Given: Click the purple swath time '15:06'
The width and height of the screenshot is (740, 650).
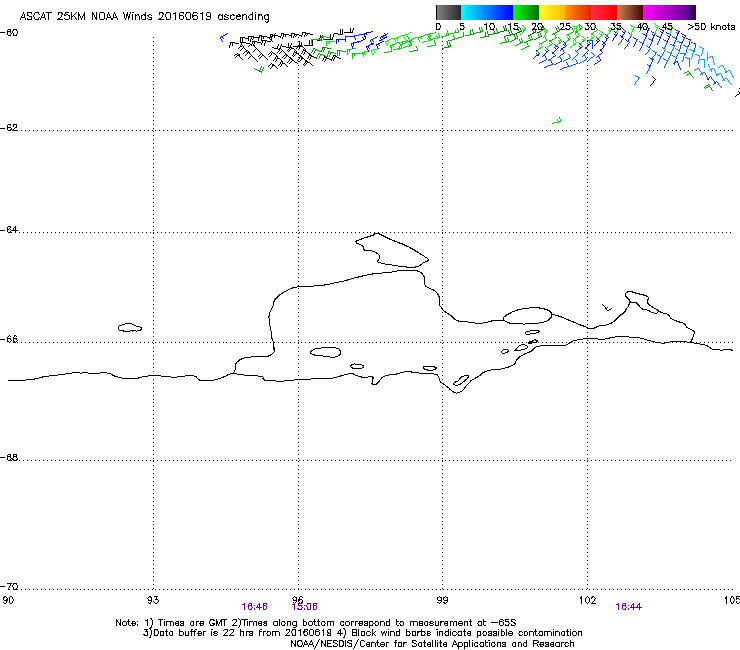Looking at the screenshot, I should pyautogui.click(x=304, y=607).
